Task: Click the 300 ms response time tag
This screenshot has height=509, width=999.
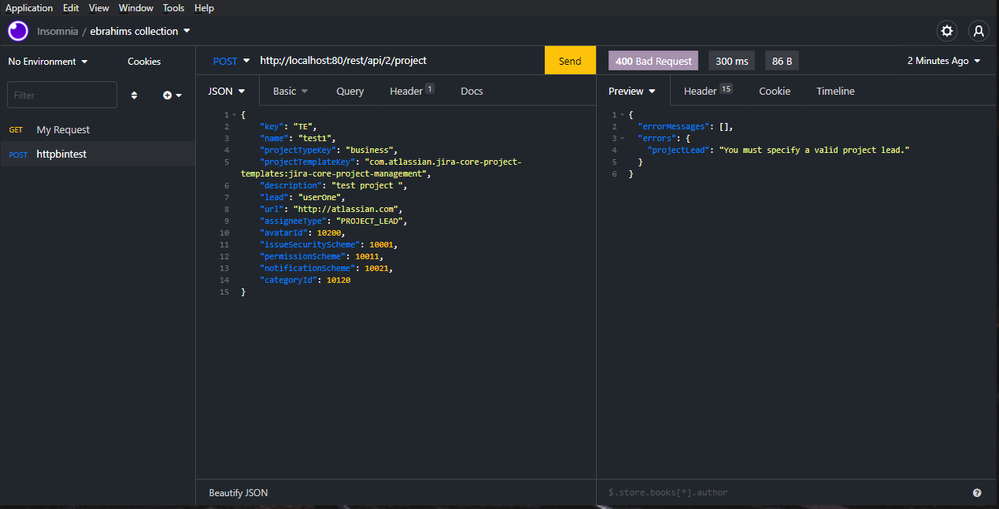Action: [x=732, y=61]
